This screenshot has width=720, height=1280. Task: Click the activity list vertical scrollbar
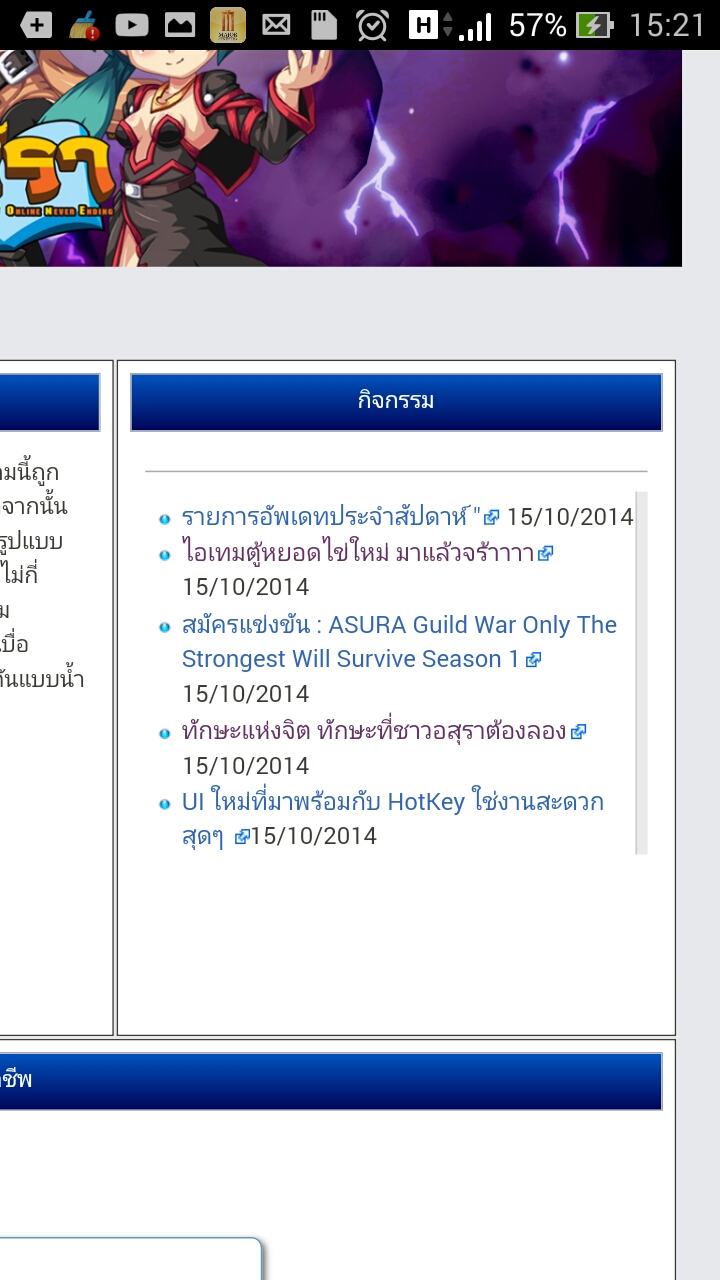642,673
